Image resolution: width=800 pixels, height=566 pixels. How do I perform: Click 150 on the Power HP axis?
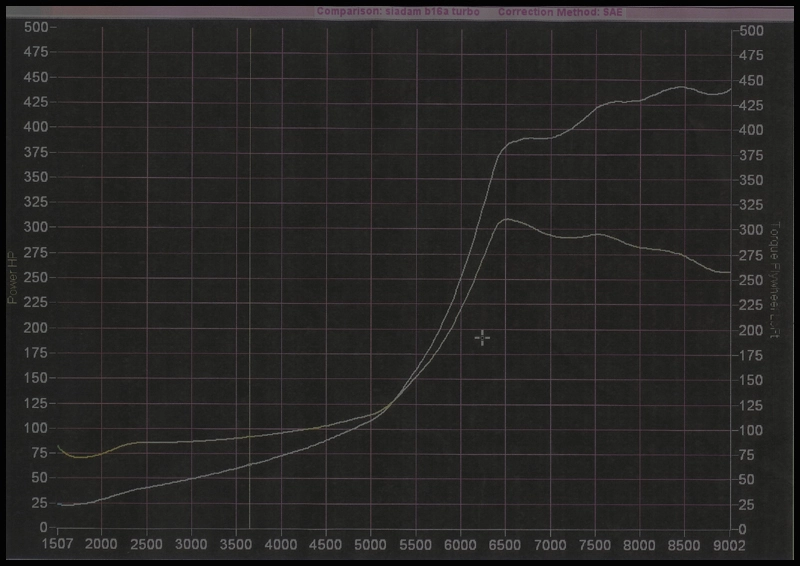(x=36, y=378)
